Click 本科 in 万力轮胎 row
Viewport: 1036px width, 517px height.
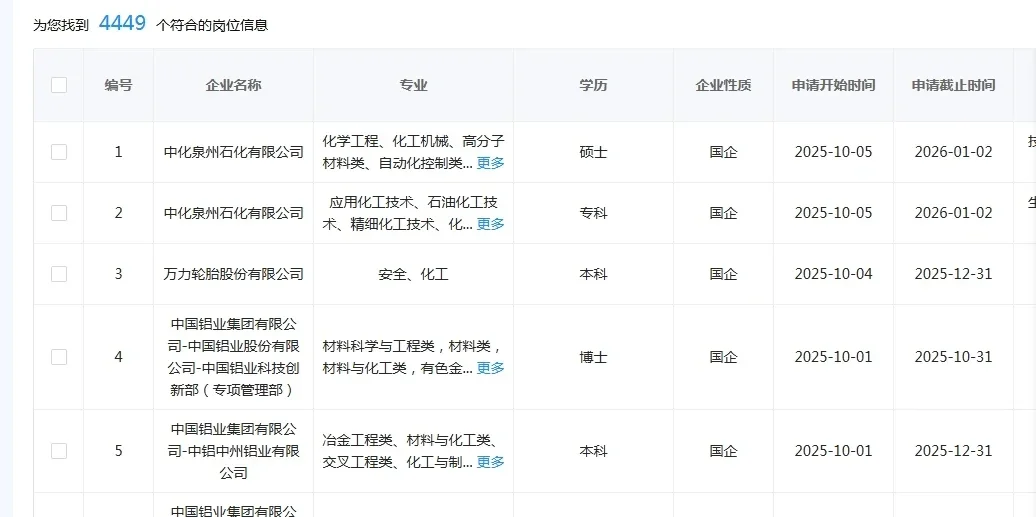pyautogui.click(x=593, y=274)
